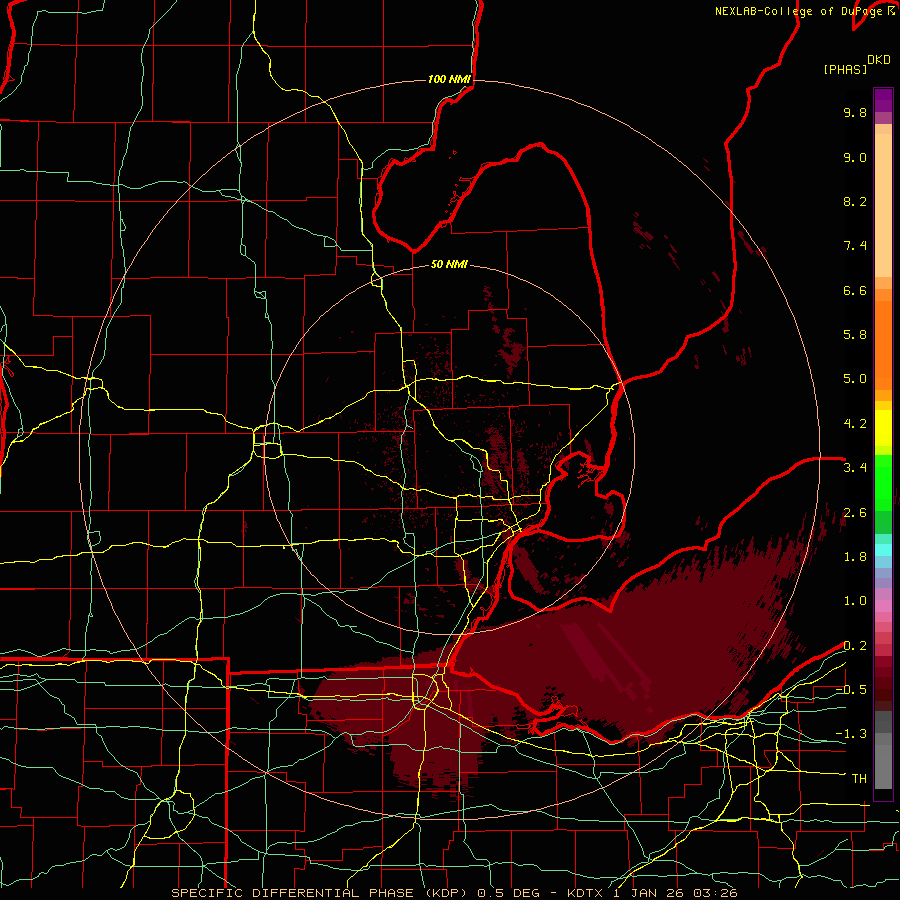Image resolution: width=900 pixels, height=900 pixels.
Task: Click the 6.6 scale value
Action: (855, 290)
